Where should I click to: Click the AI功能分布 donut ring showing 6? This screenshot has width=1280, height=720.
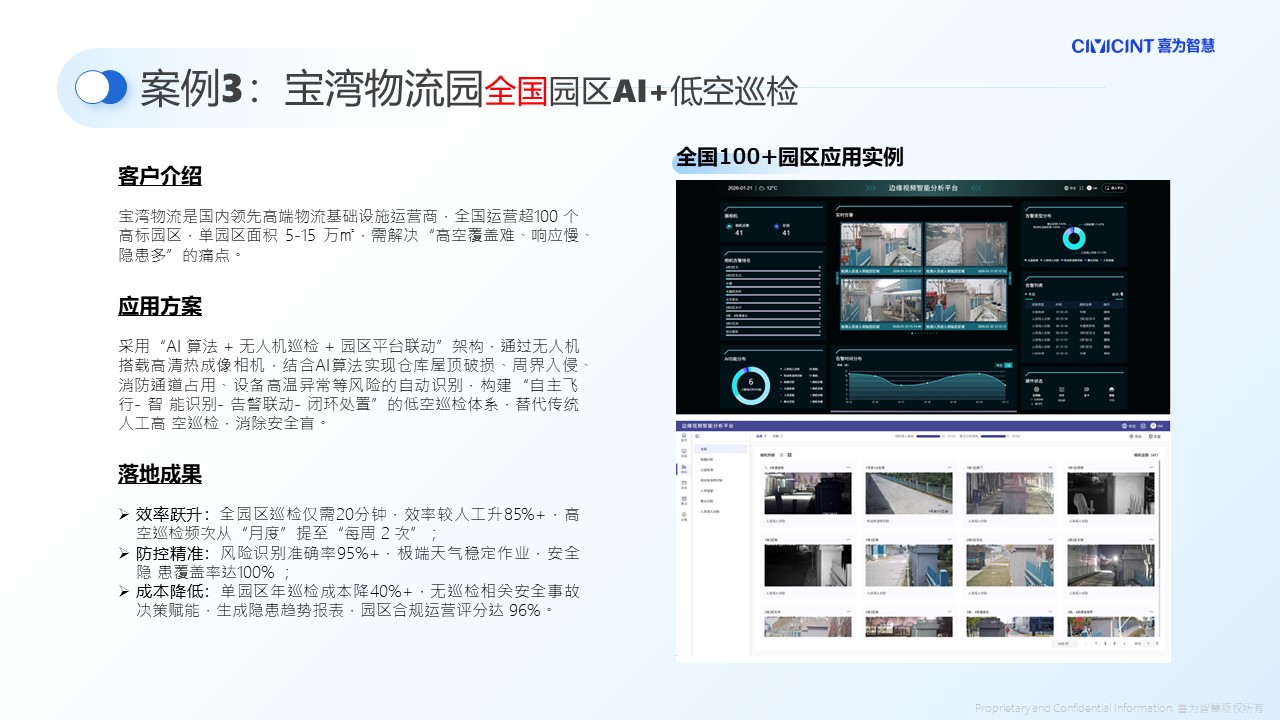click(750, 385)
